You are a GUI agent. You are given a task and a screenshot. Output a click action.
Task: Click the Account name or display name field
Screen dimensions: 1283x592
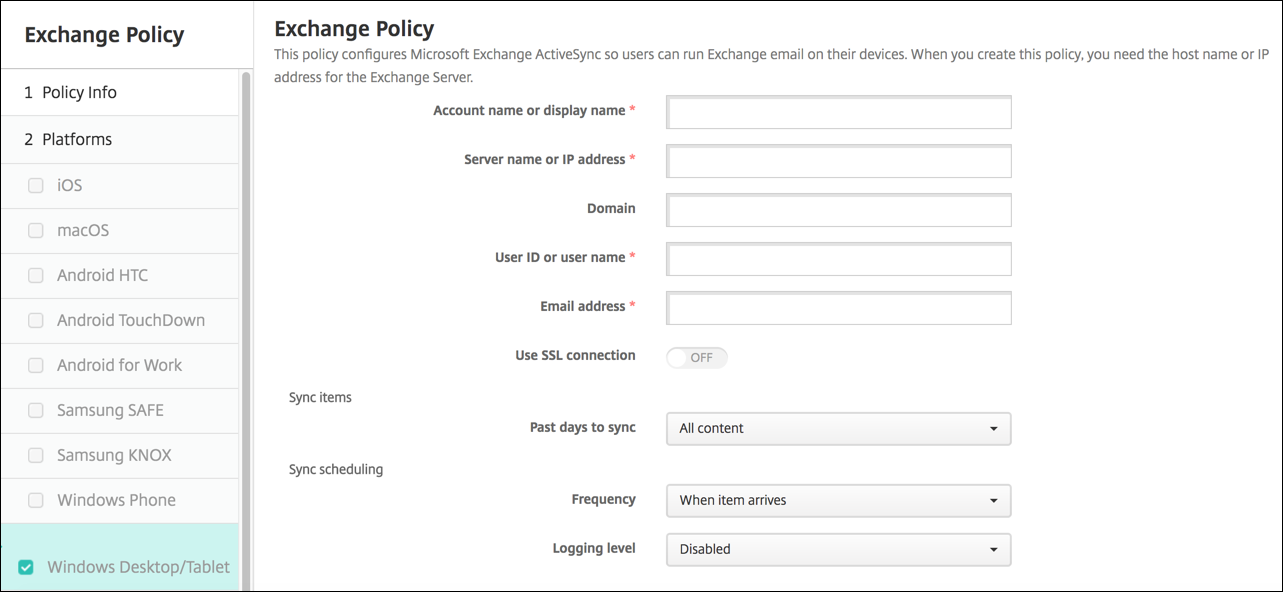coord(838,112)
